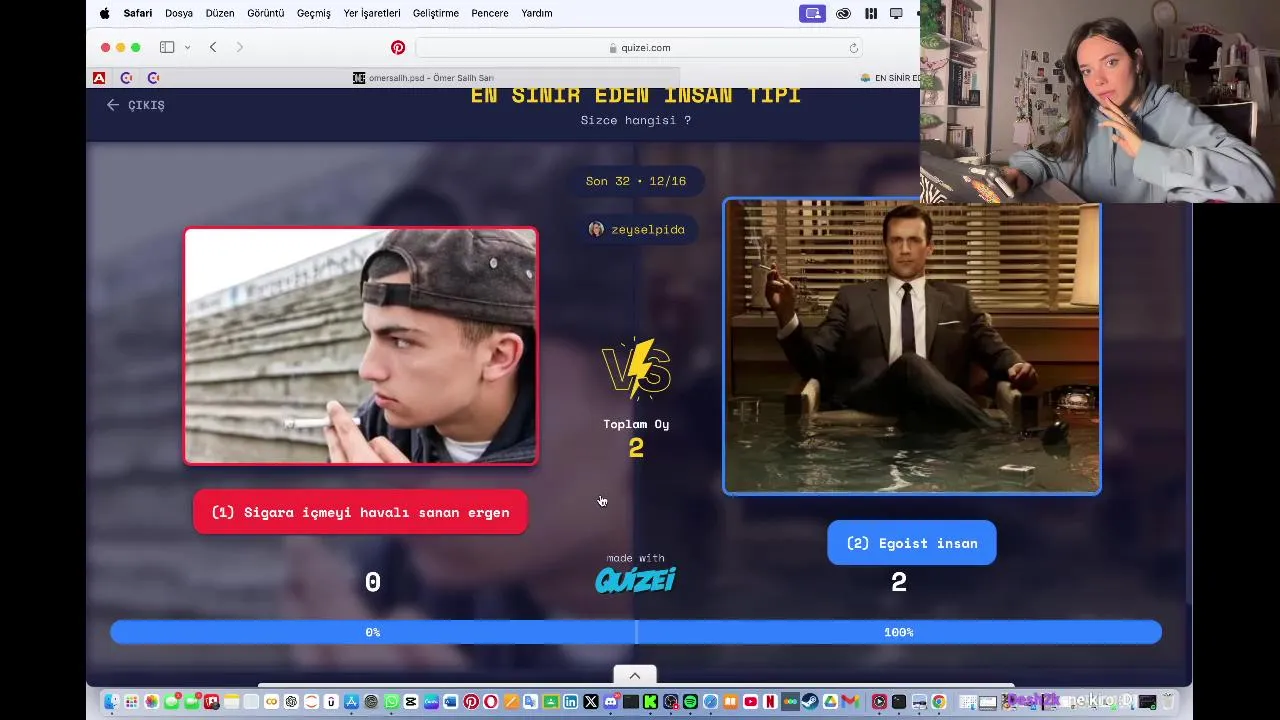Vote for Egoist insan option

pos(912,543)
